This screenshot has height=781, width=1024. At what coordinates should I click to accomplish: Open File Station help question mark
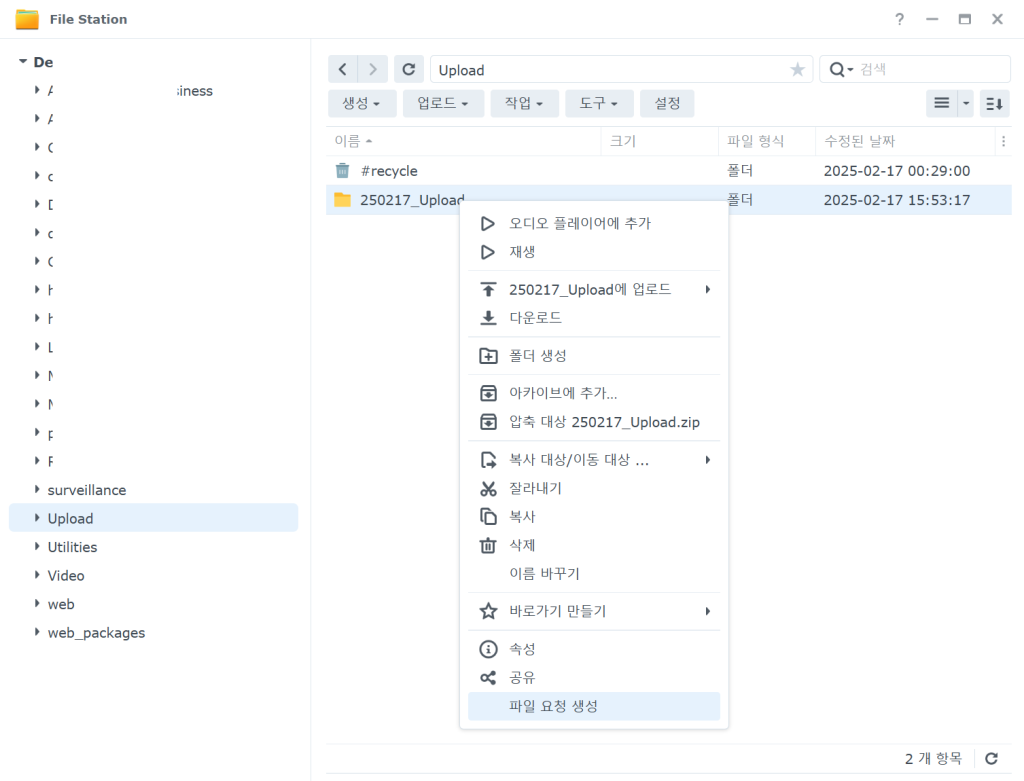[899, 19]
